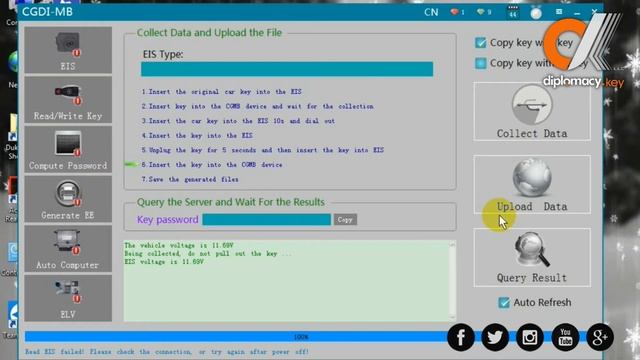The width and height of the screenshot is (640, 360).
Task: Open the ELV module
Action: (68, 298)
